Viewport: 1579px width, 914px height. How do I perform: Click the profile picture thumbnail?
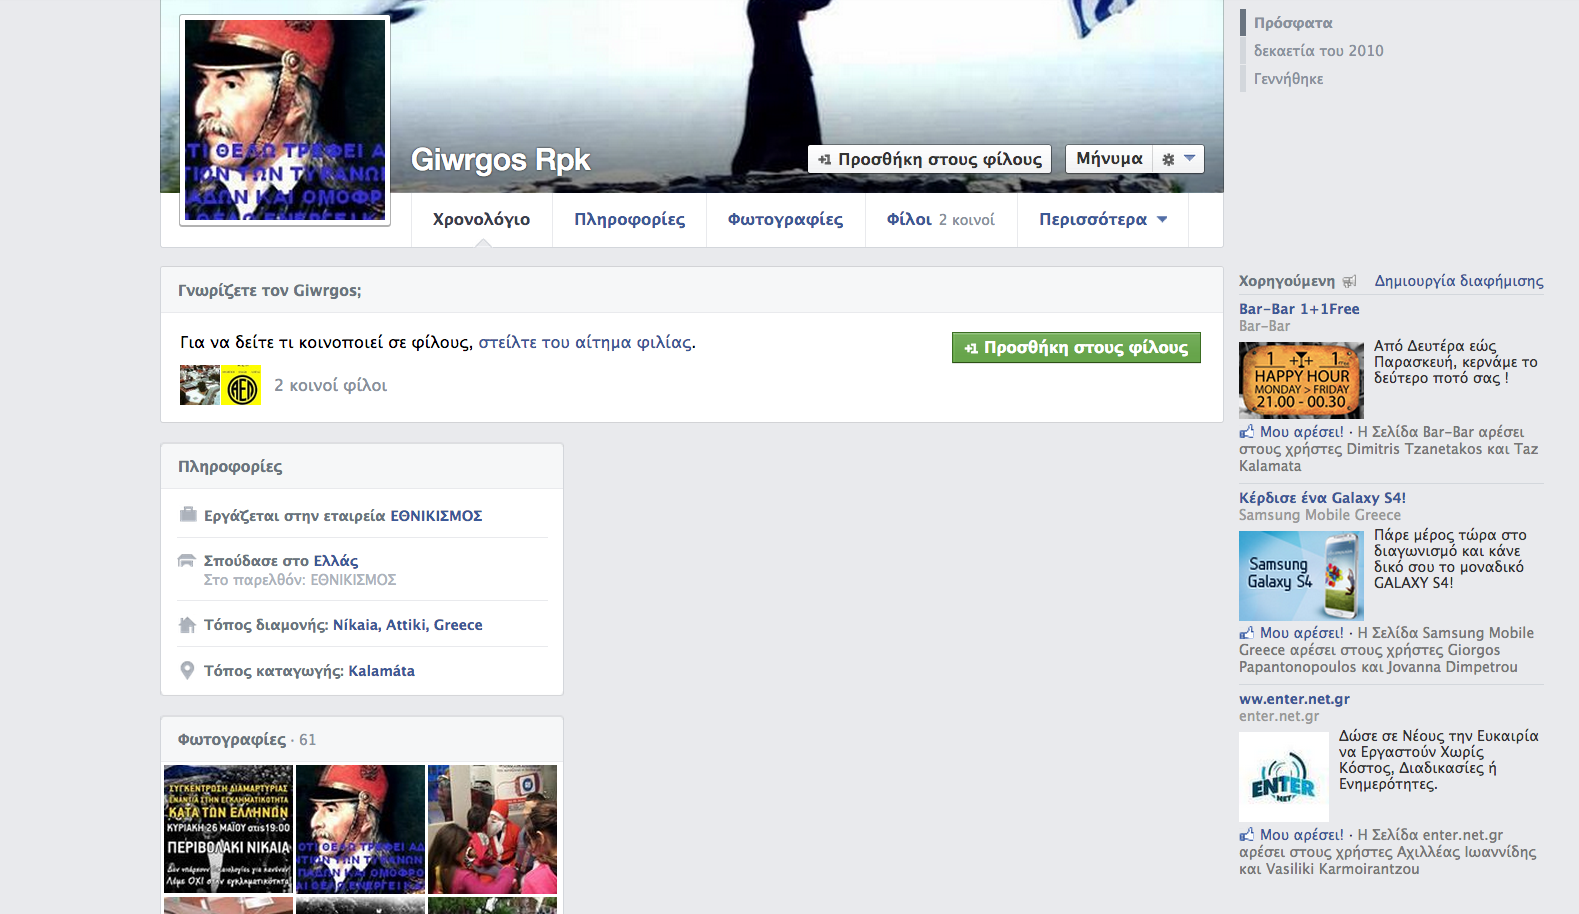[285, 120]
